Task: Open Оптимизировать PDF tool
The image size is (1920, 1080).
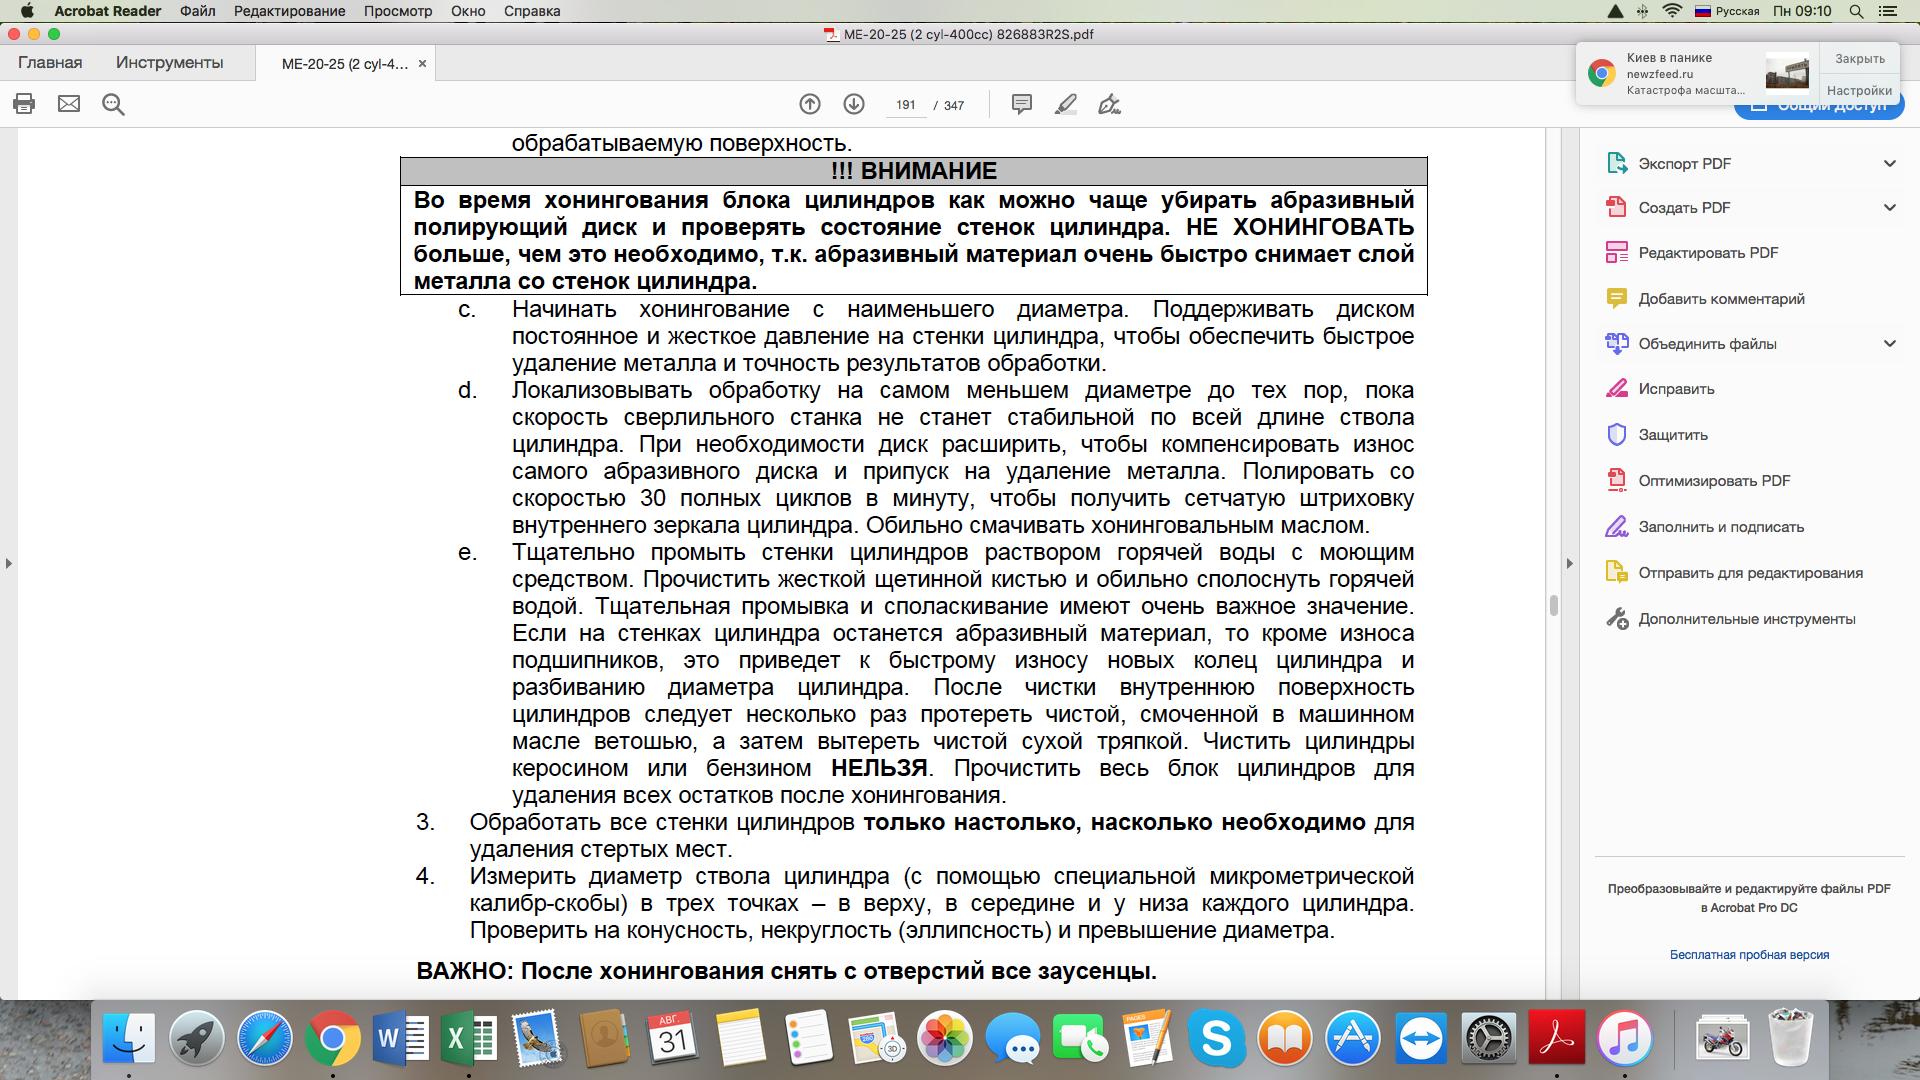Action: click(1713, 481)
